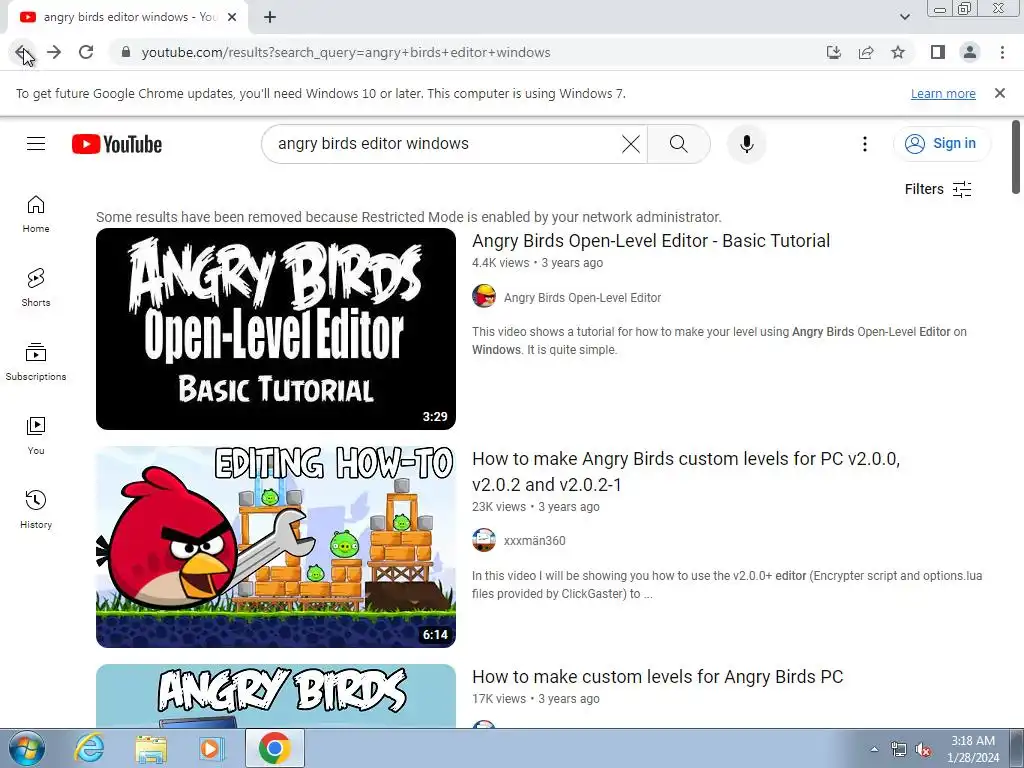Open the Chrome three-dot menu
This screenshot has height=768, width=1024.
1002,52
